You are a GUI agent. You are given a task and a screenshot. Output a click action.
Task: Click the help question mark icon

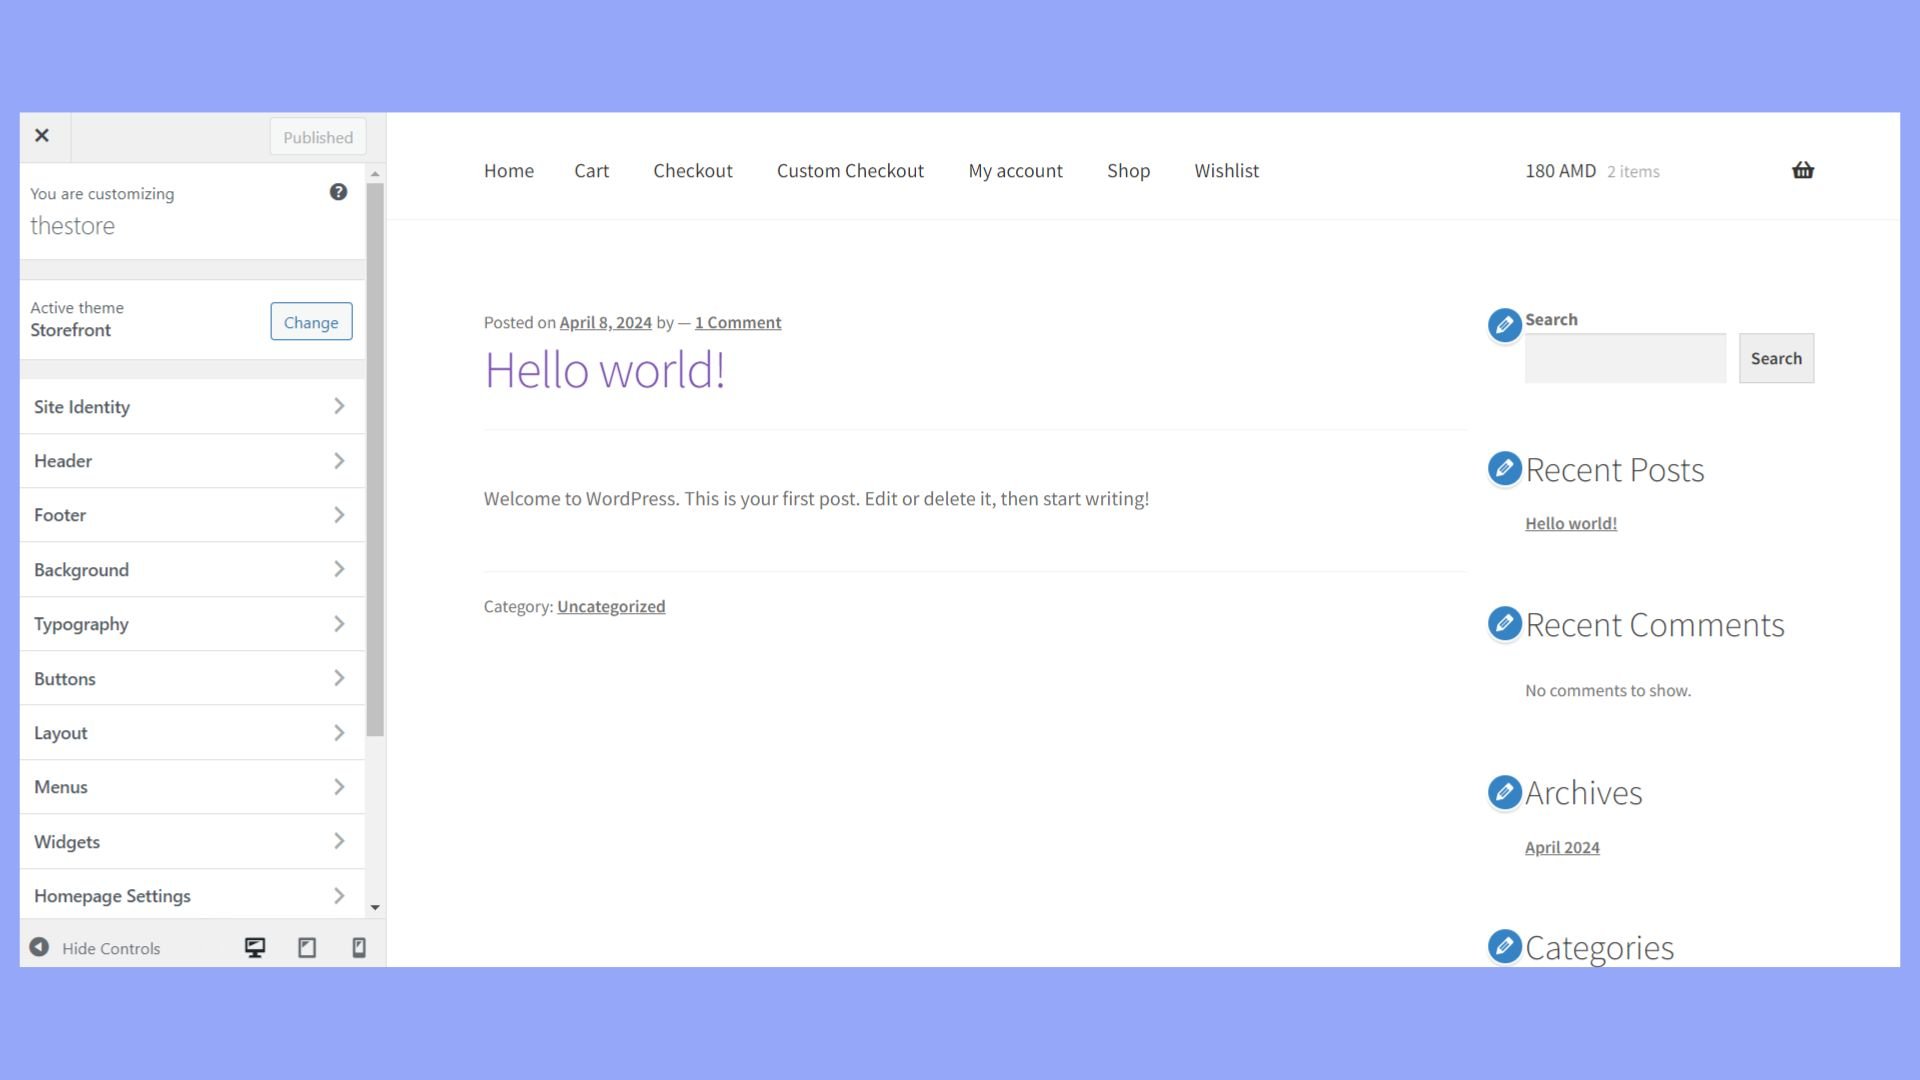(x=338, y=192)
